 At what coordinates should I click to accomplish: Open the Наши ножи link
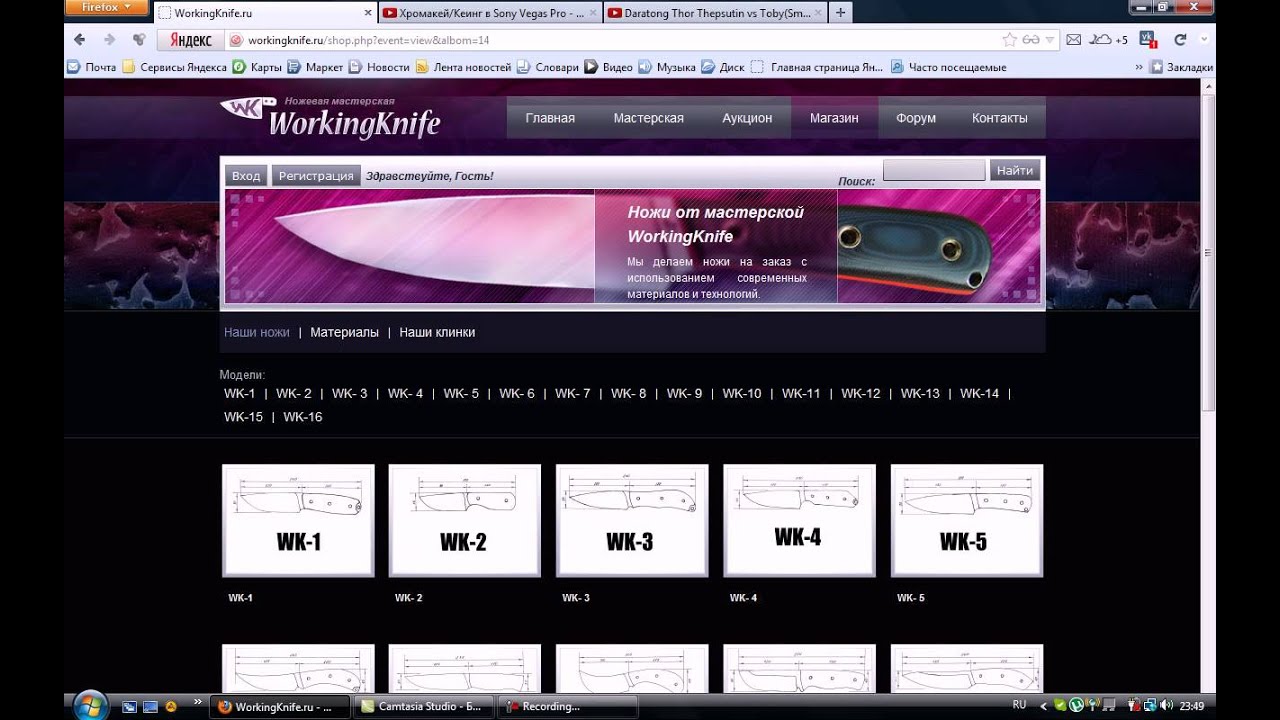point(257,332)
